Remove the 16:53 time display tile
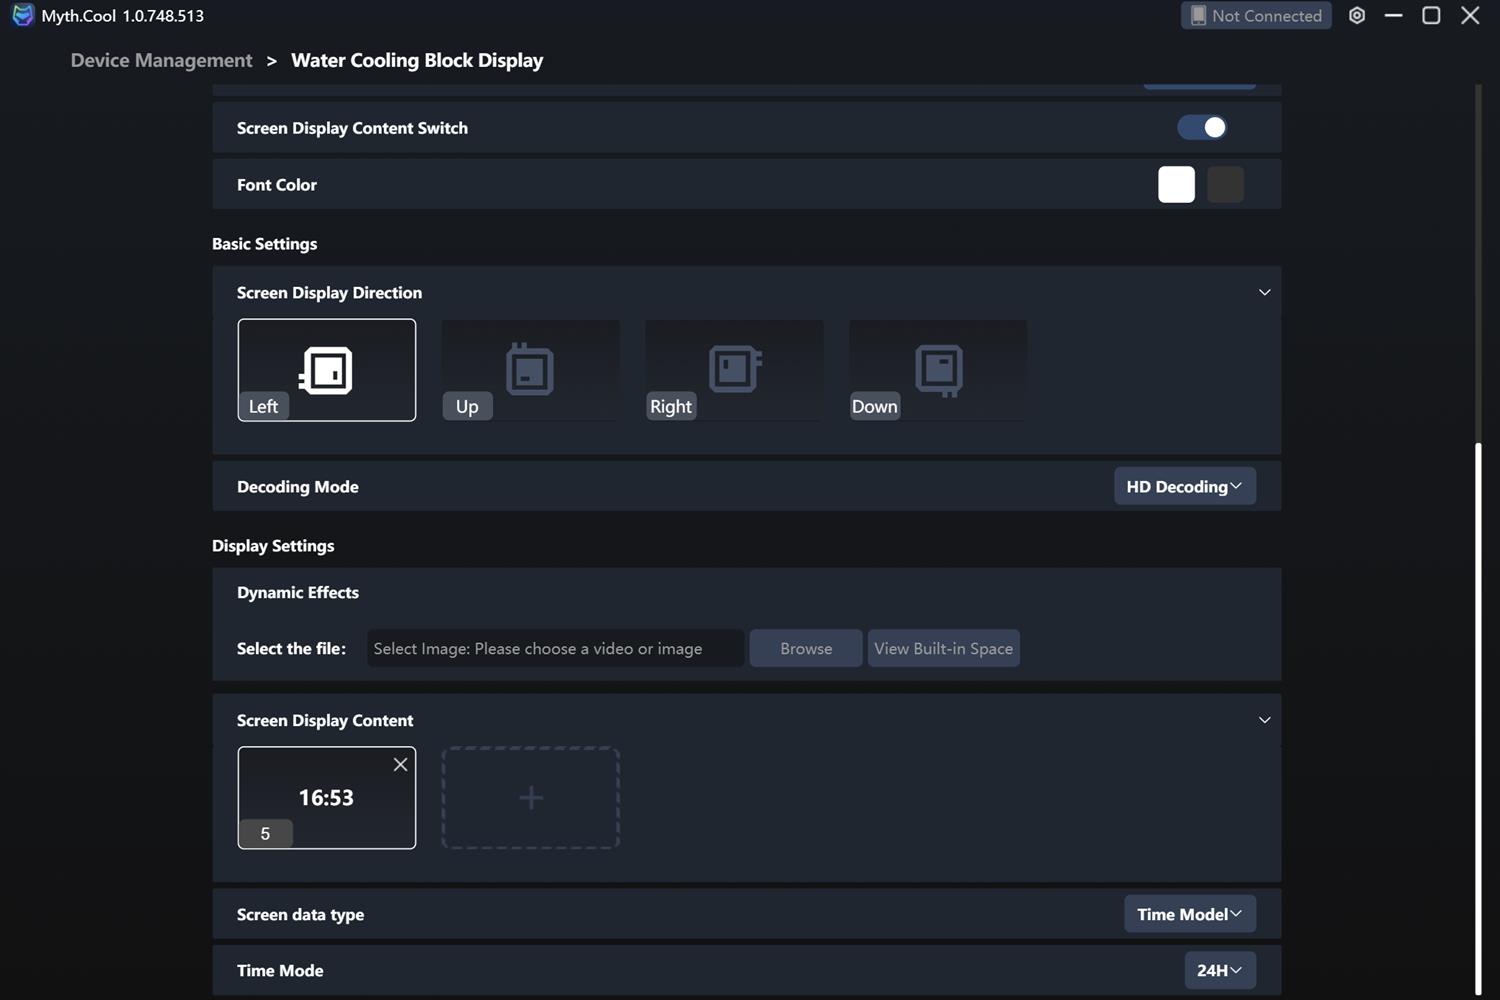The image size is (1500, 1000). tap(400, 765)
